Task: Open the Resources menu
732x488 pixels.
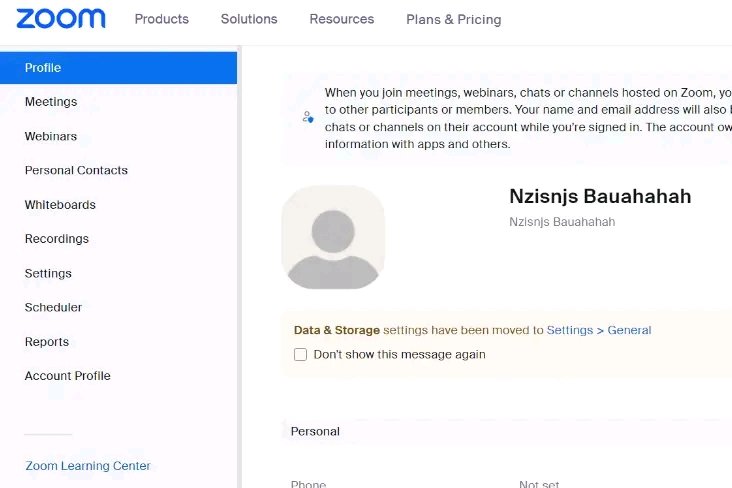Action: pos(342,19)
